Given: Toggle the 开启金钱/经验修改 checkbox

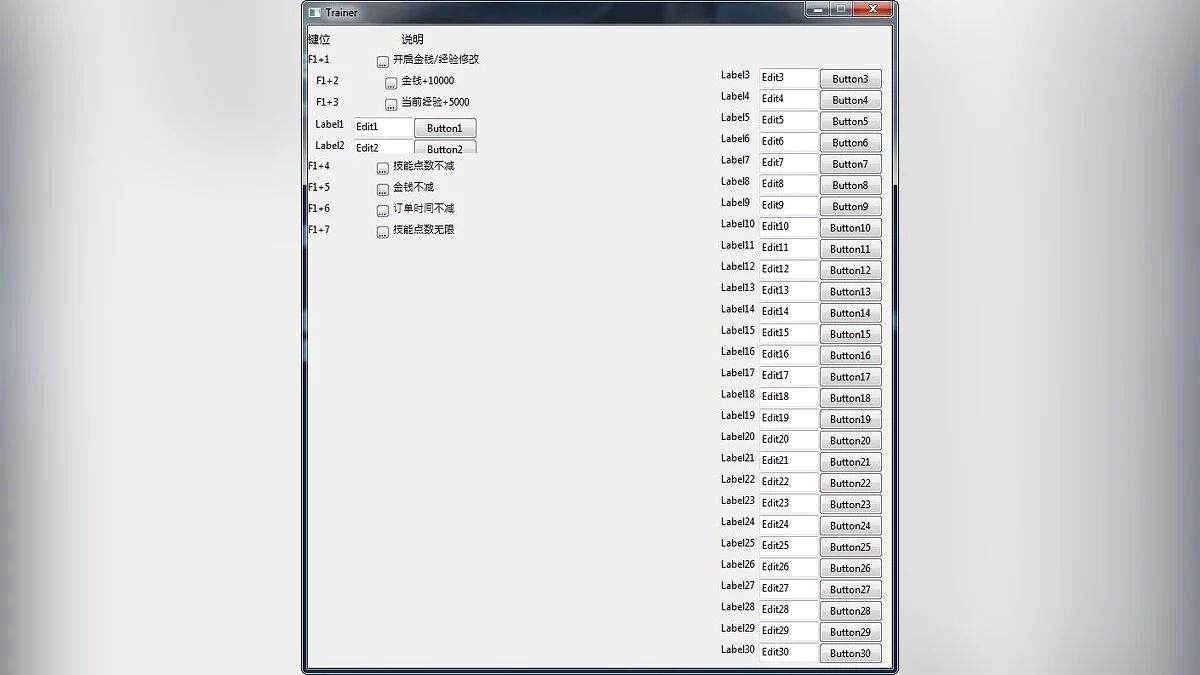Looking at the screenshot, I should [x=383, y=62].
